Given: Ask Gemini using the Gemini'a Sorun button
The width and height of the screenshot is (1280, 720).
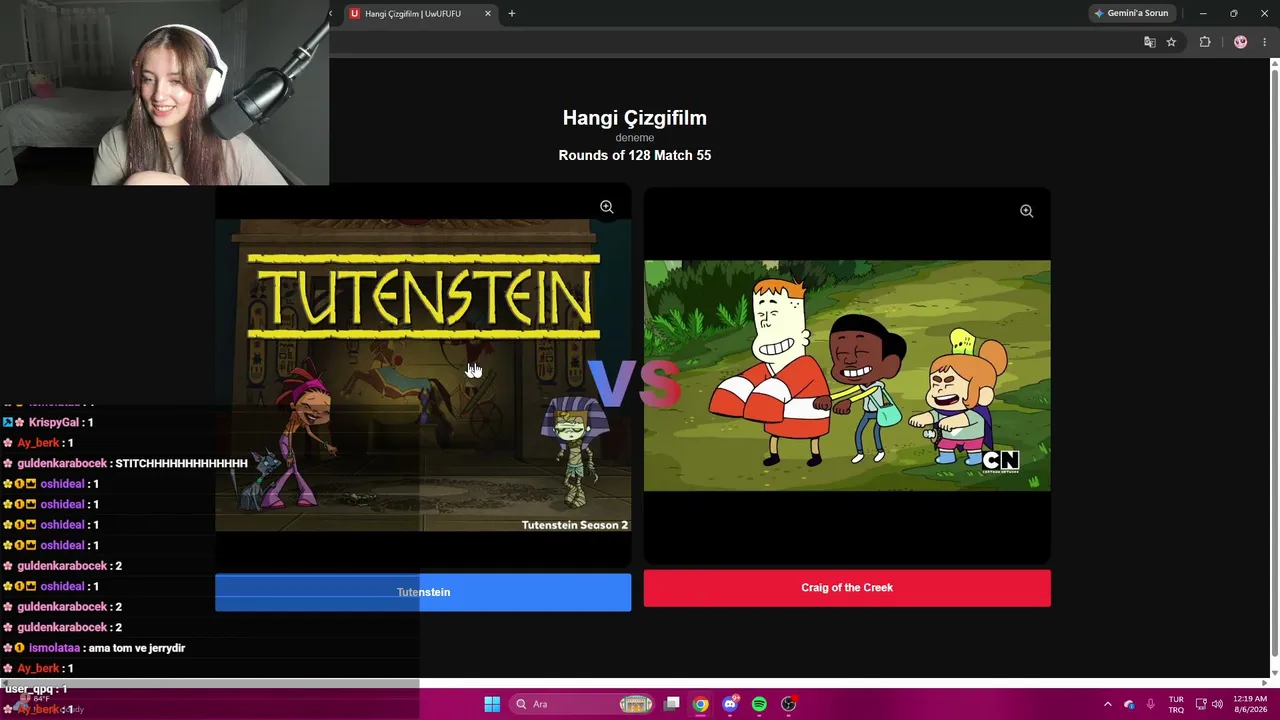Looking at the screenshot, I should [1132, 14].
